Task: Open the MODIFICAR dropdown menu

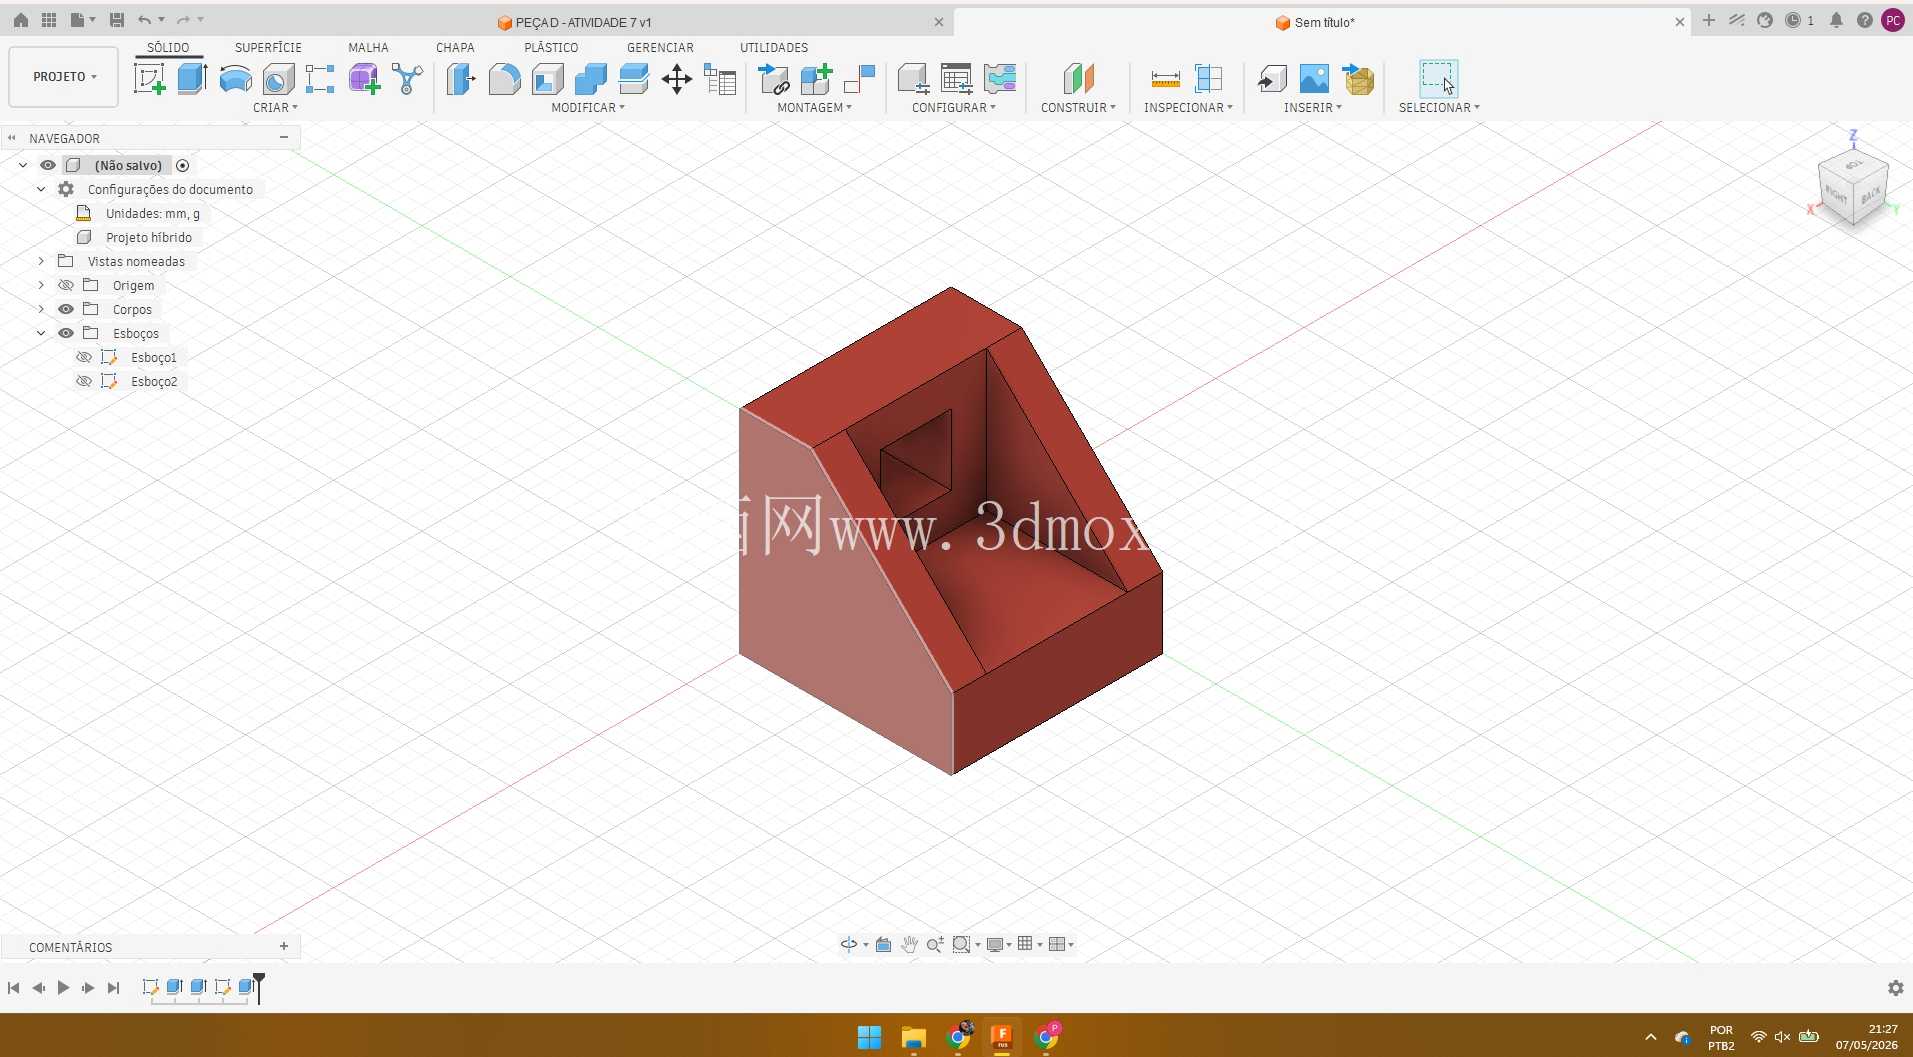Action: (x=588, y=108)
